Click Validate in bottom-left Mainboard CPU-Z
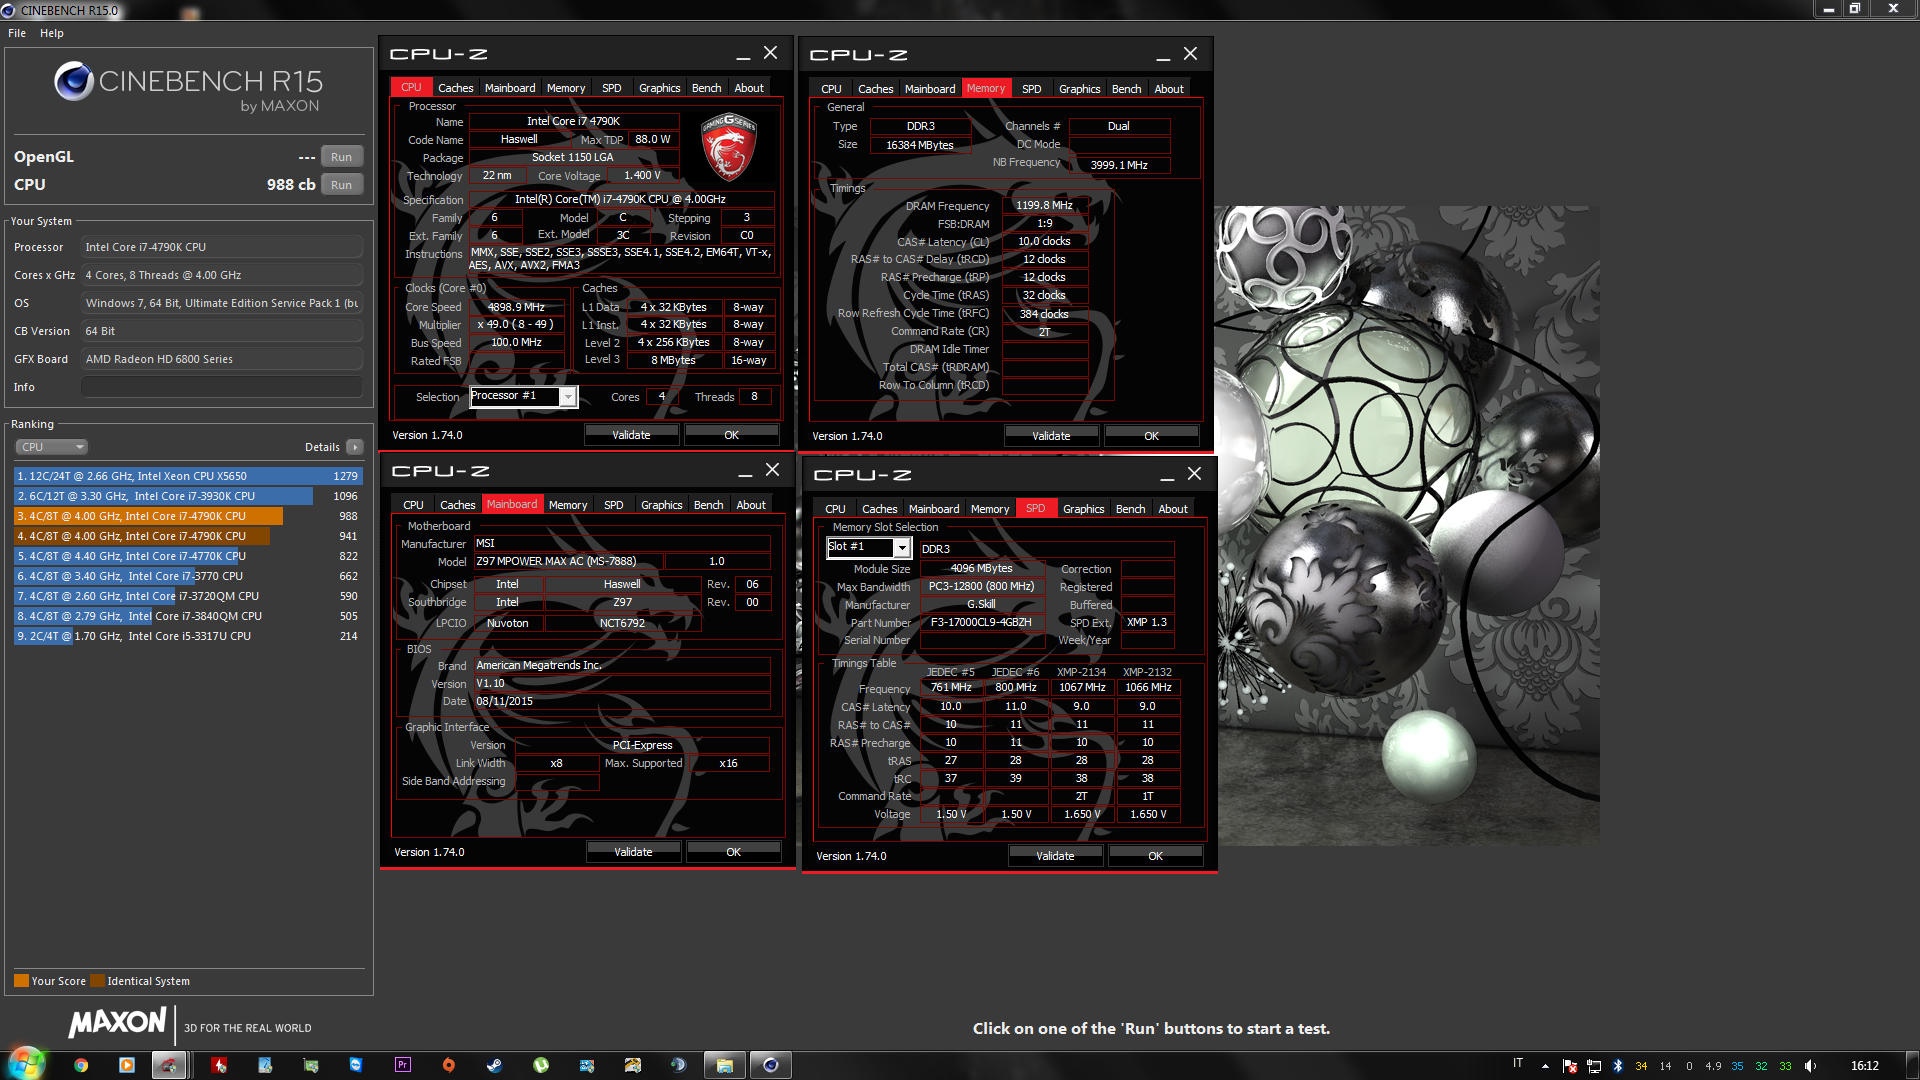1920x1080 pixels. coord(633,852)
